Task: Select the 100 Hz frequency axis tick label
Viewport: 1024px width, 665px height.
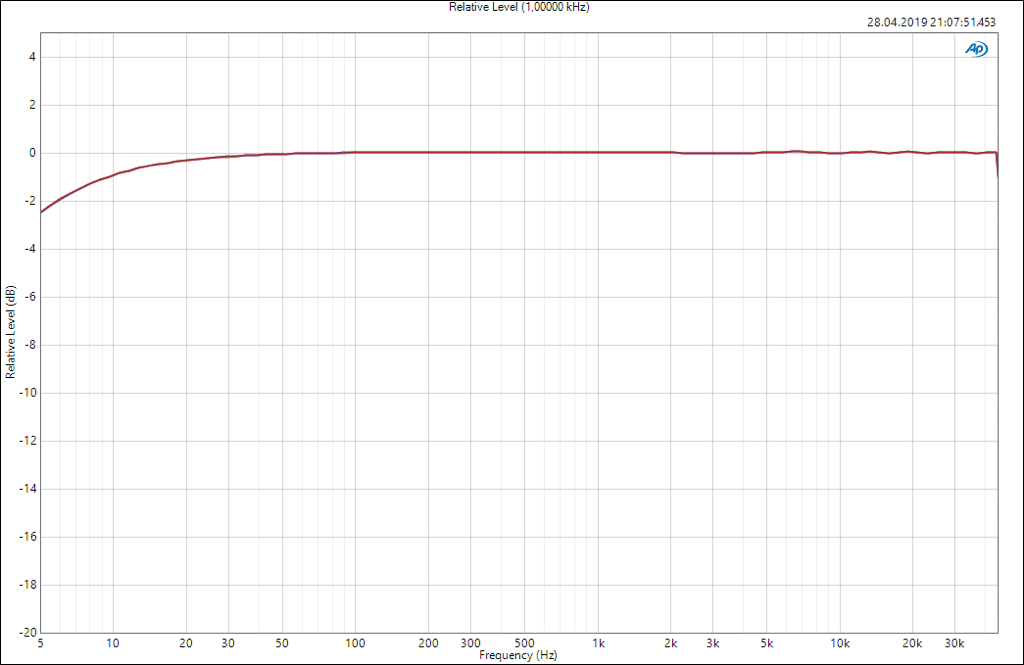Action: point(356,643)
